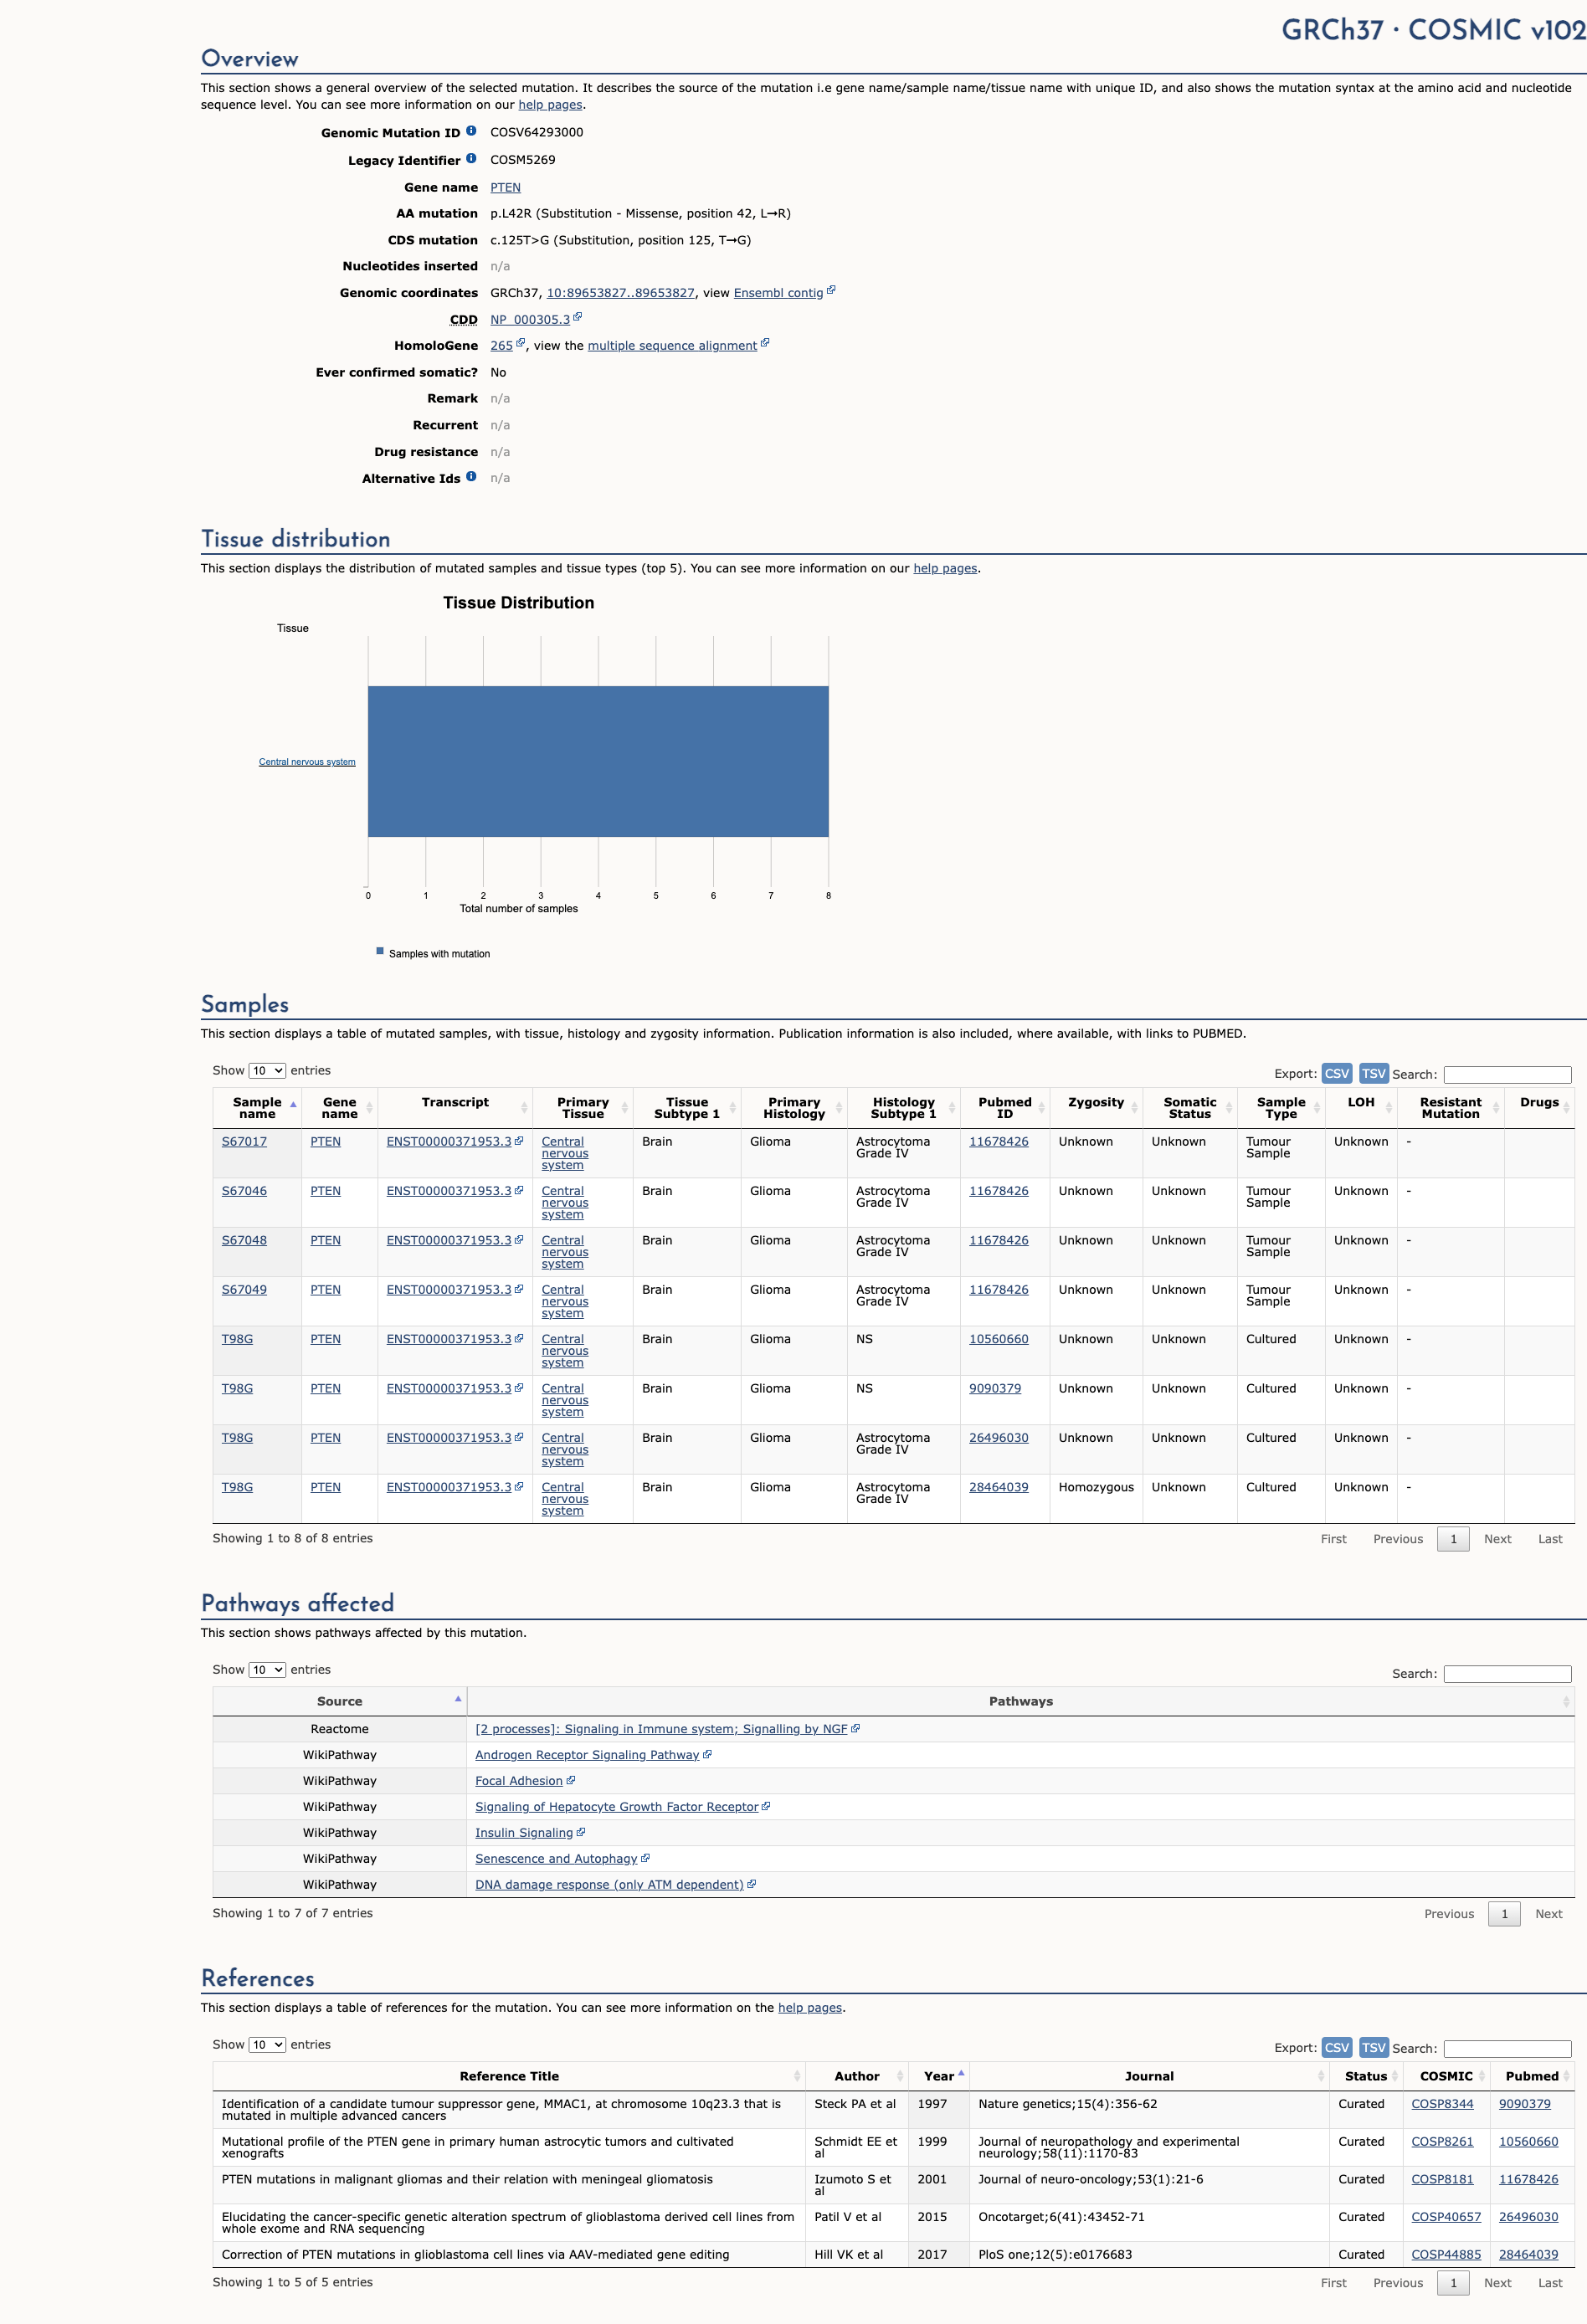Open help pages link in Tissue distribution
Viewport: 1587px width, 2324px height.
pos(945,568)
